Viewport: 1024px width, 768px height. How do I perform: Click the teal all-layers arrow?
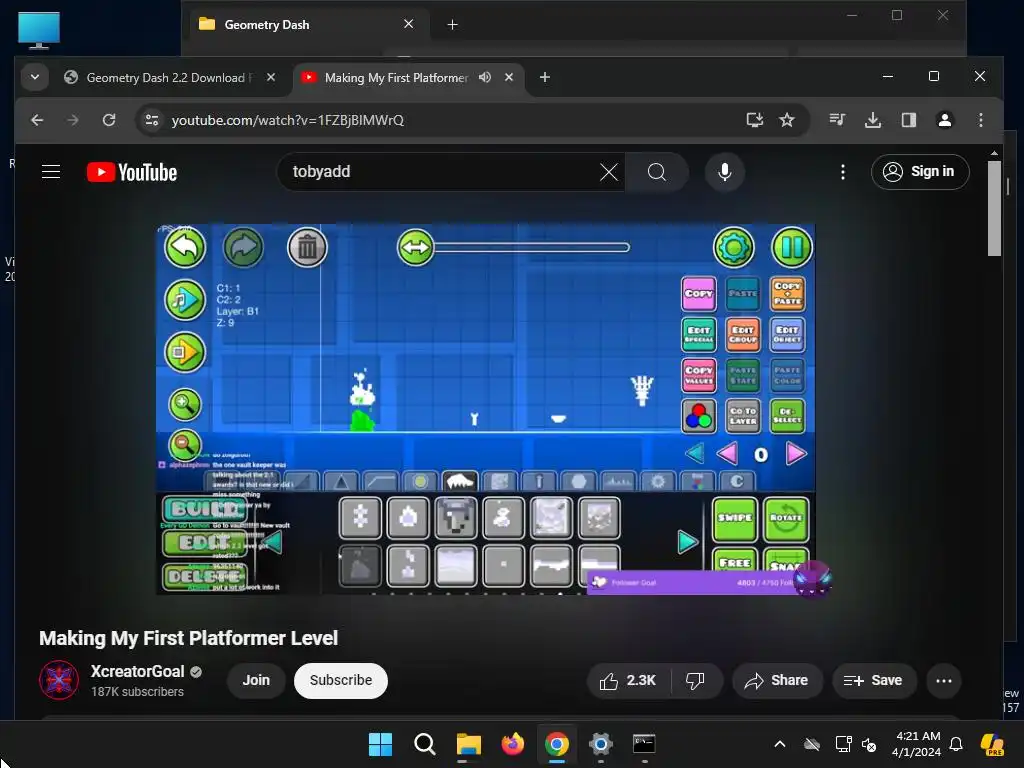click(x=695, y=453)
